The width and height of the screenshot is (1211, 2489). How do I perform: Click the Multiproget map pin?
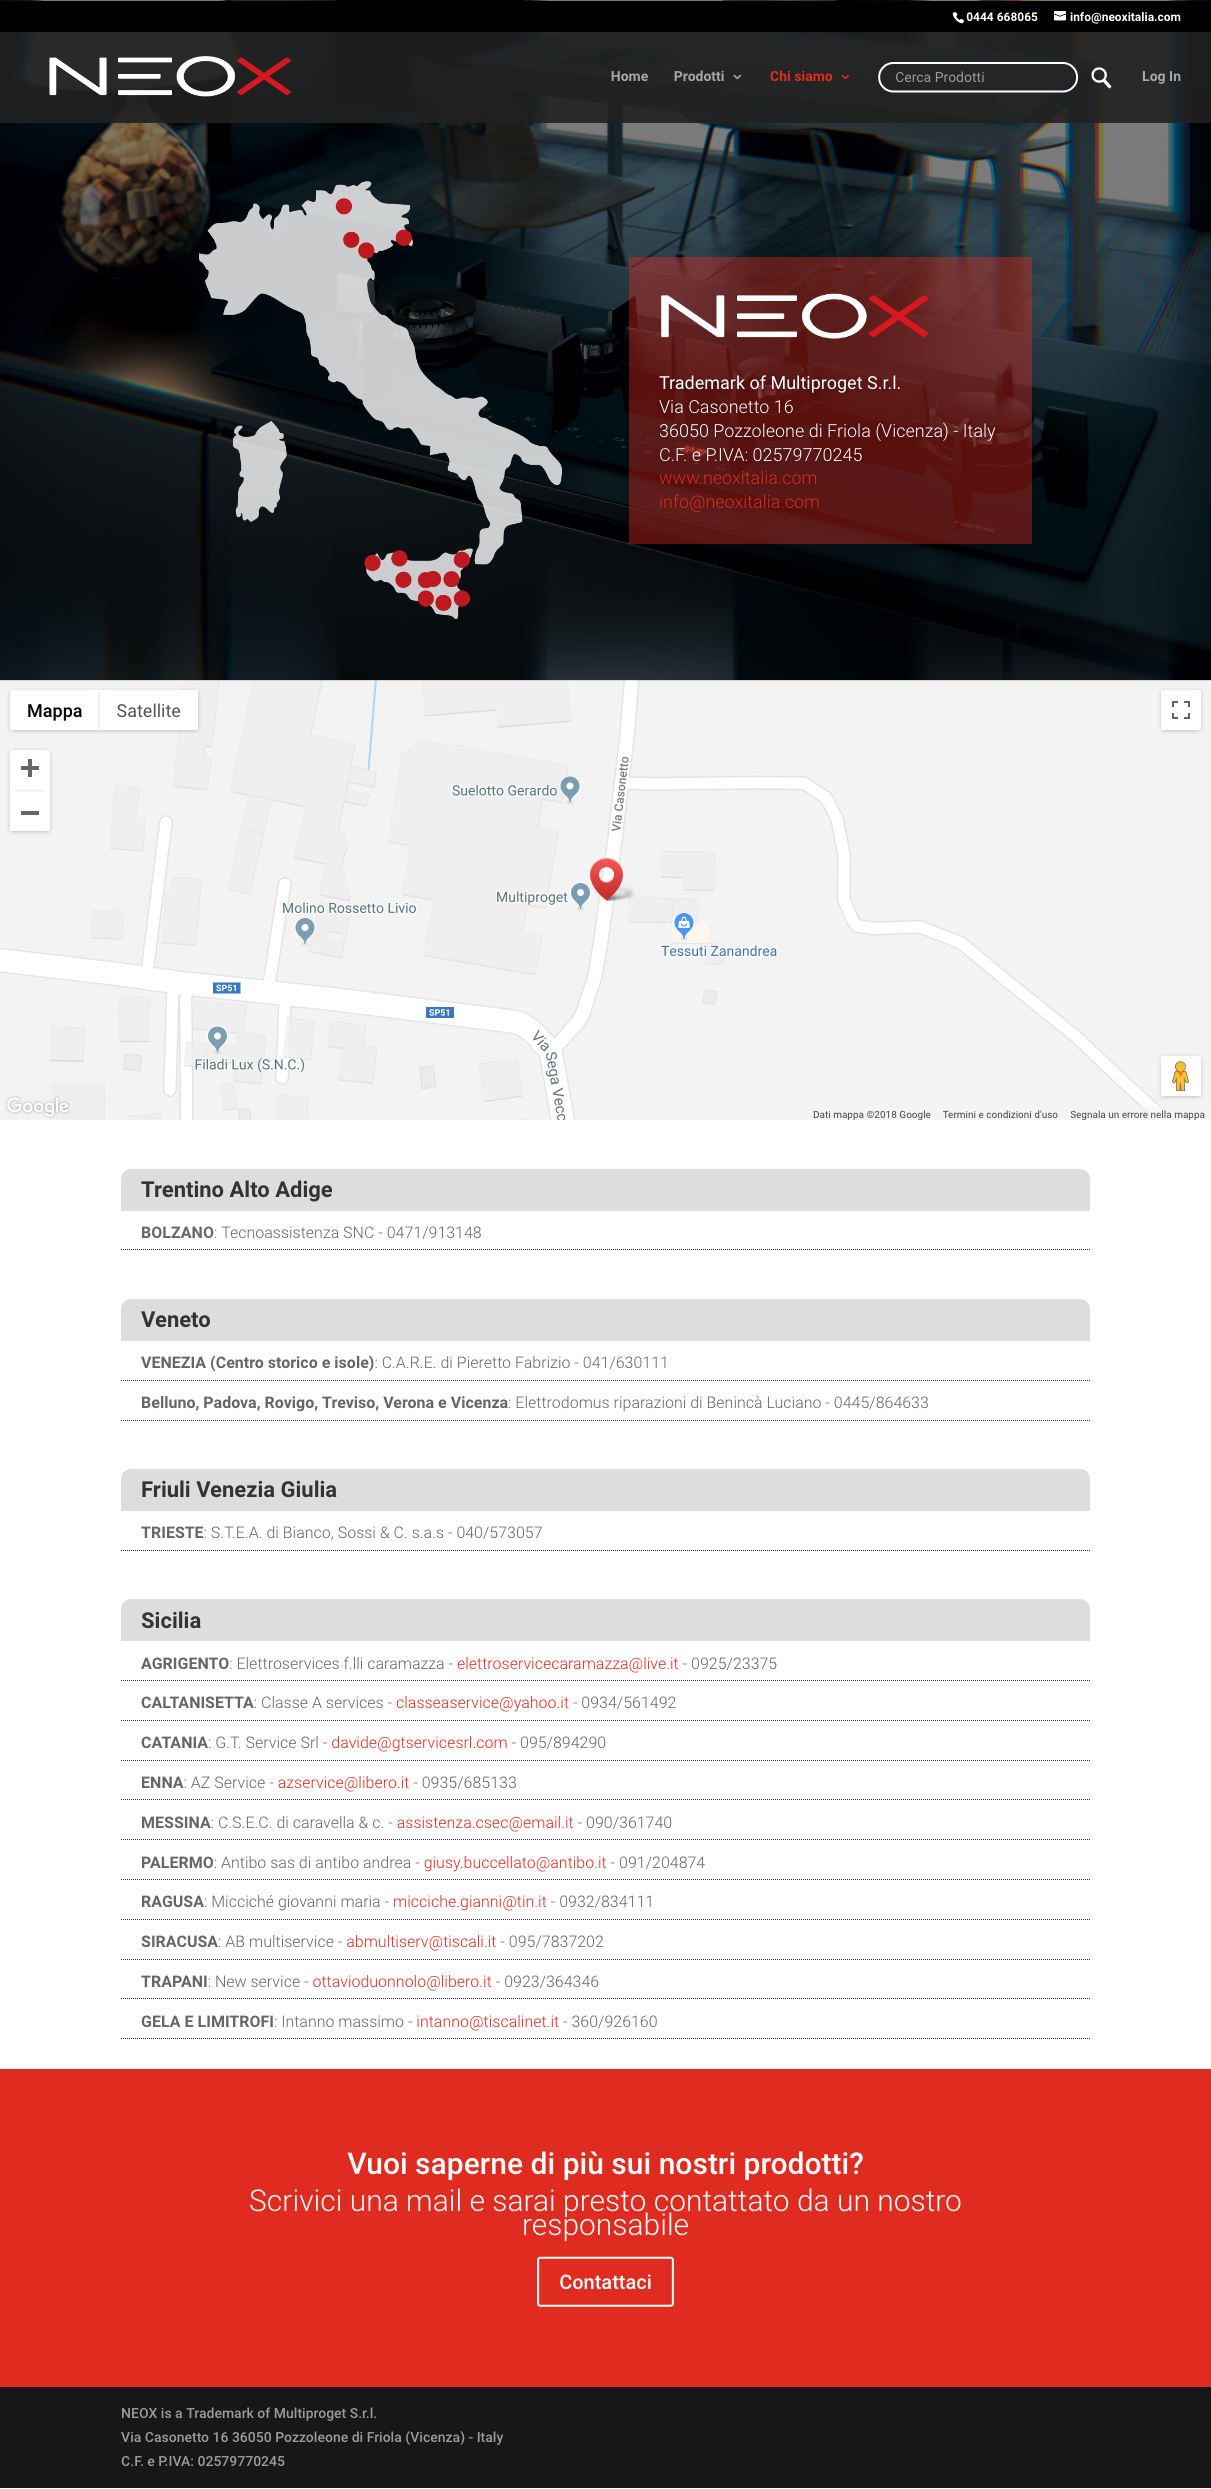pos(580,895)
